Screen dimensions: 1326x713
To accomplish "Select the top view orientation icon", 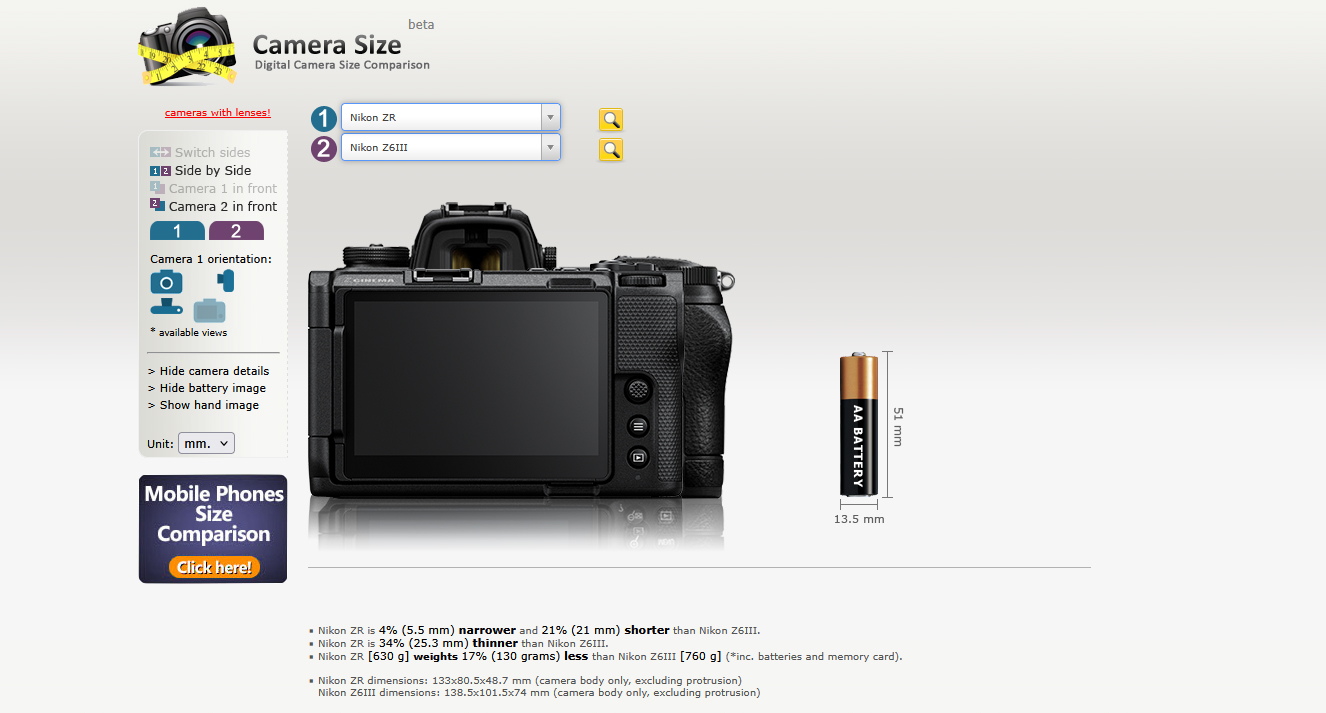I will 166,308.
